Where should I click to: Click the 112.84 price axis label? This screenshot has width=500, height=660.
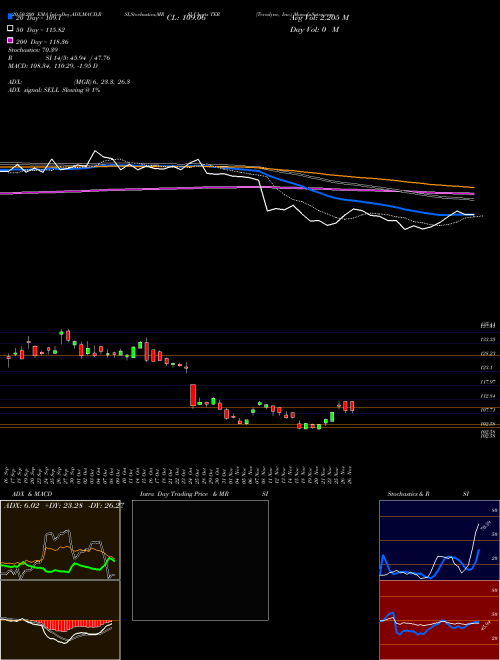[488, 396]
